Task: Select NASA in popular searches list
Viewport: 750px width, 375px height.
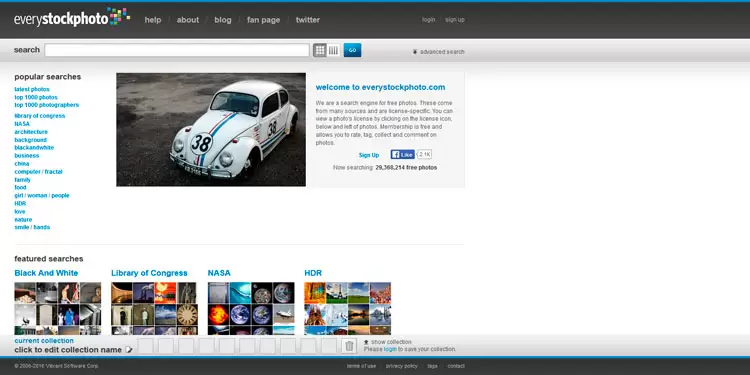Action: click(x=22, y=124)
